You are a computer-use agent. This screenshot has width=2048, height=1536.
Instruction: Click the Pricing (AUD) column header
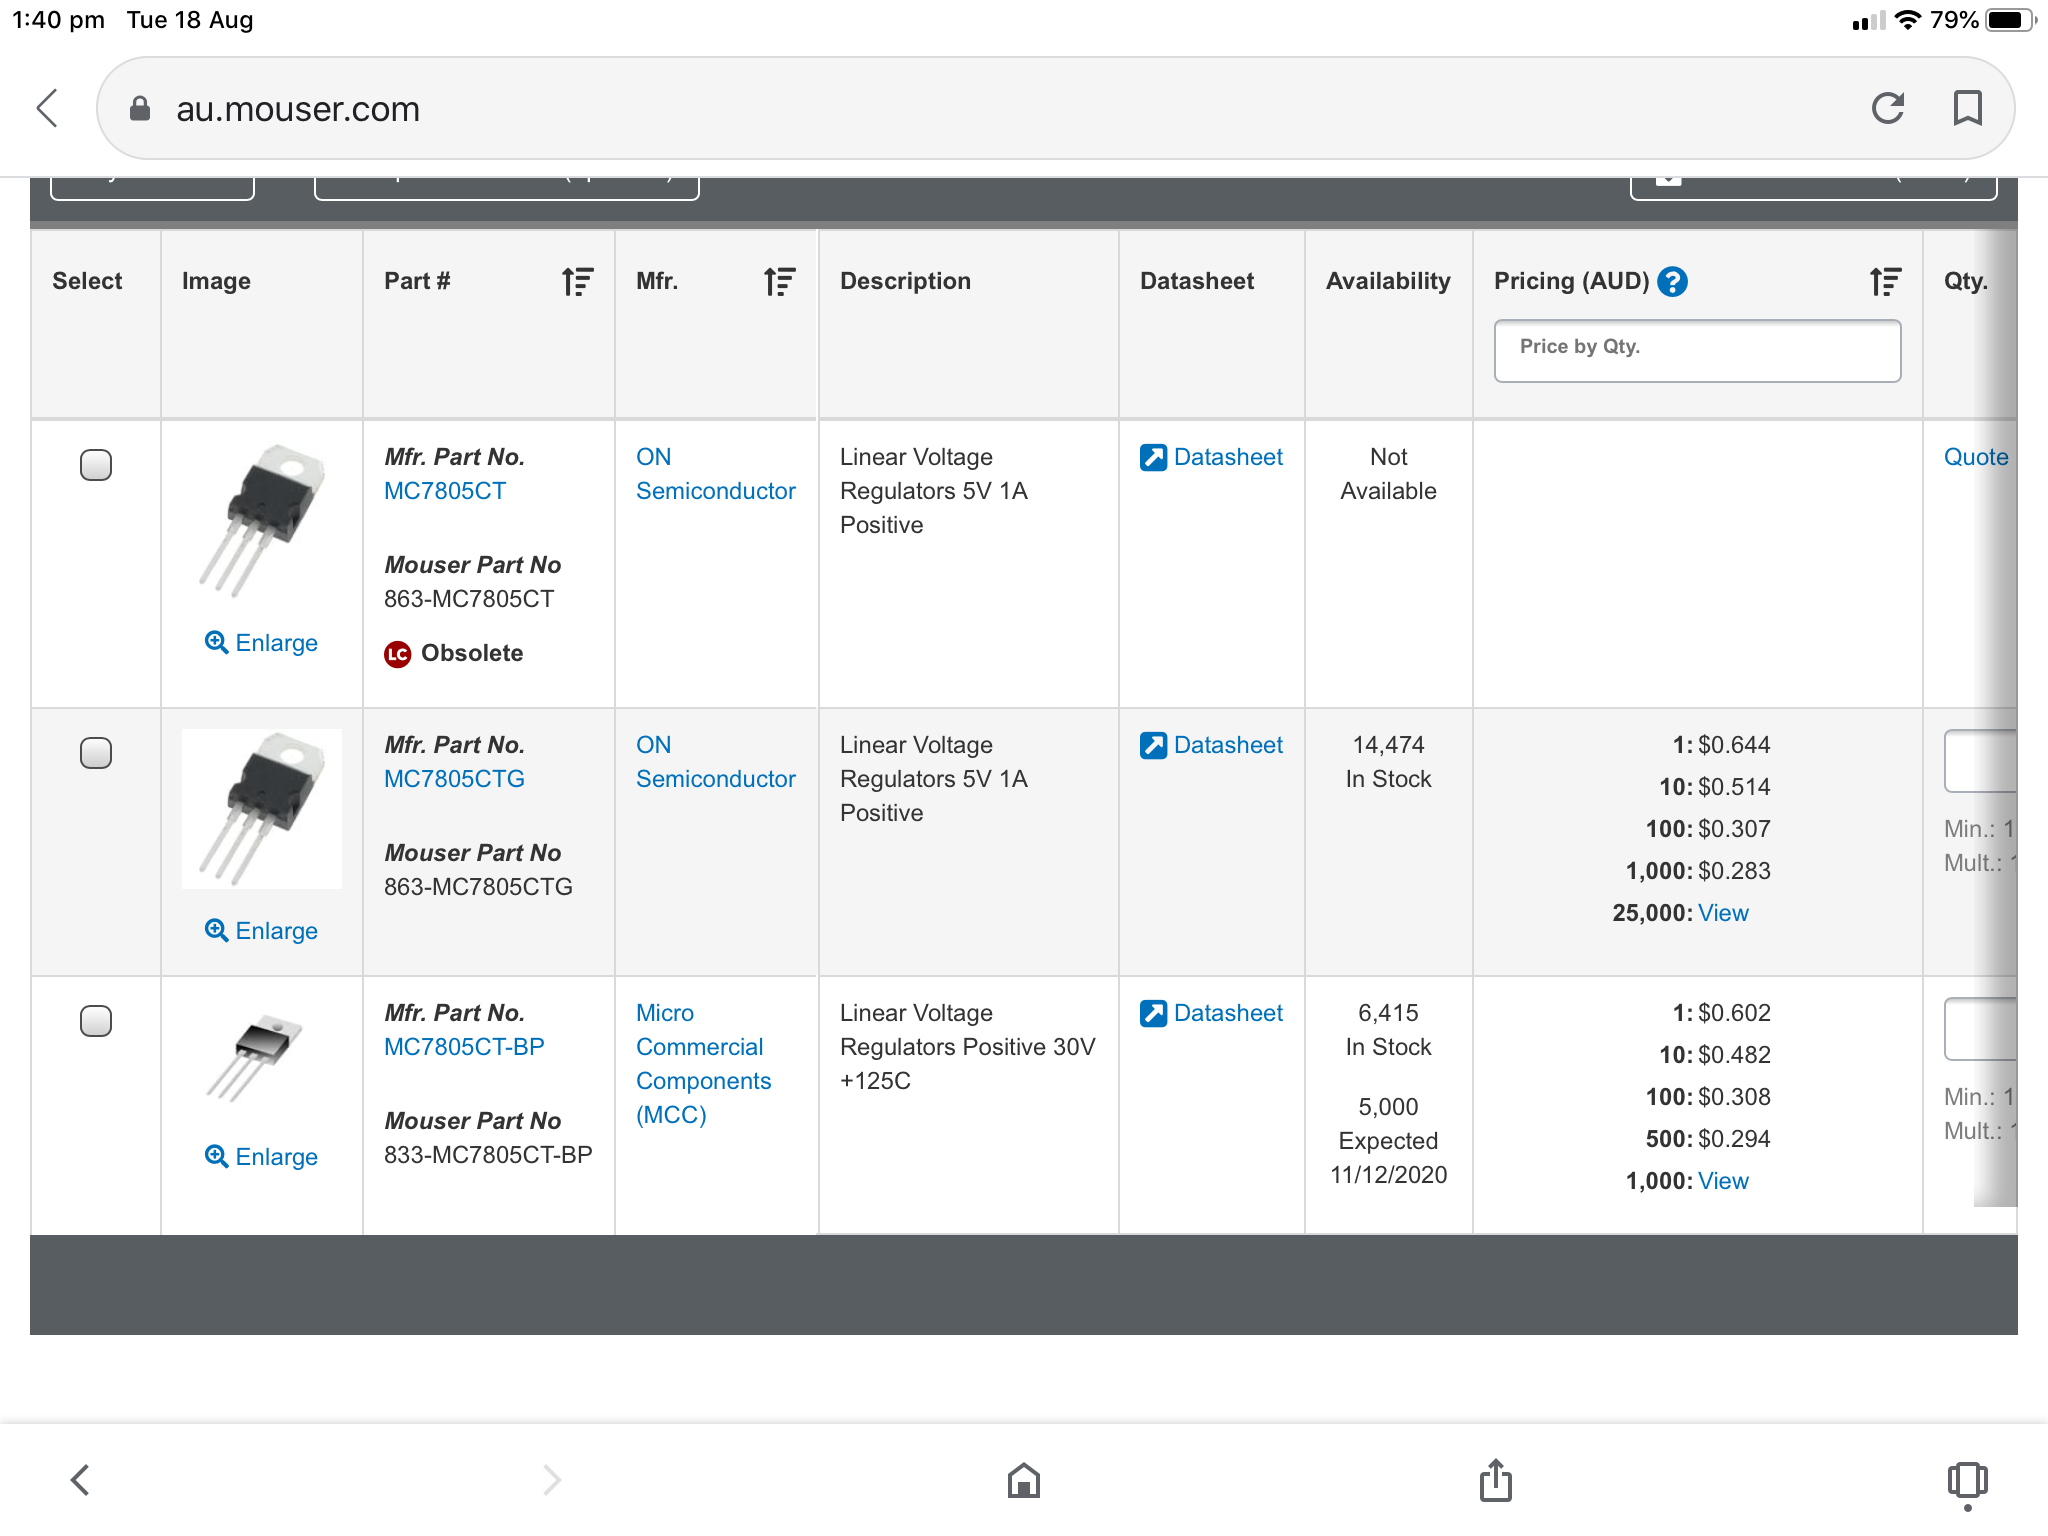pyautogui.click(x=1571, y=282)
